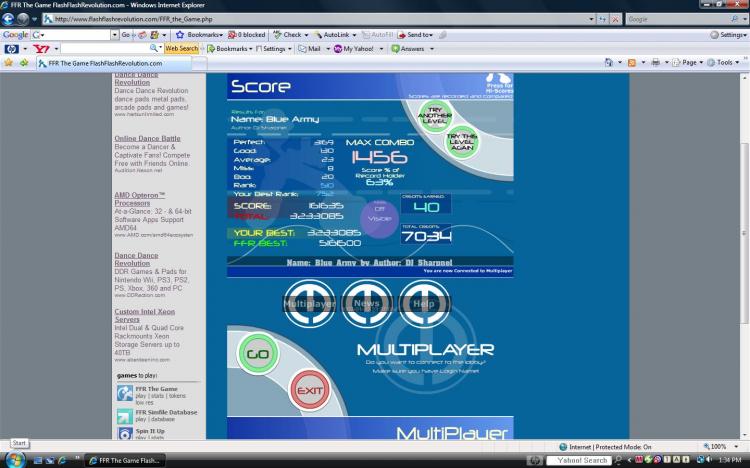Click the Help round icon
Image resolution: width=750 pixels, height=468 pixels.
424,301
